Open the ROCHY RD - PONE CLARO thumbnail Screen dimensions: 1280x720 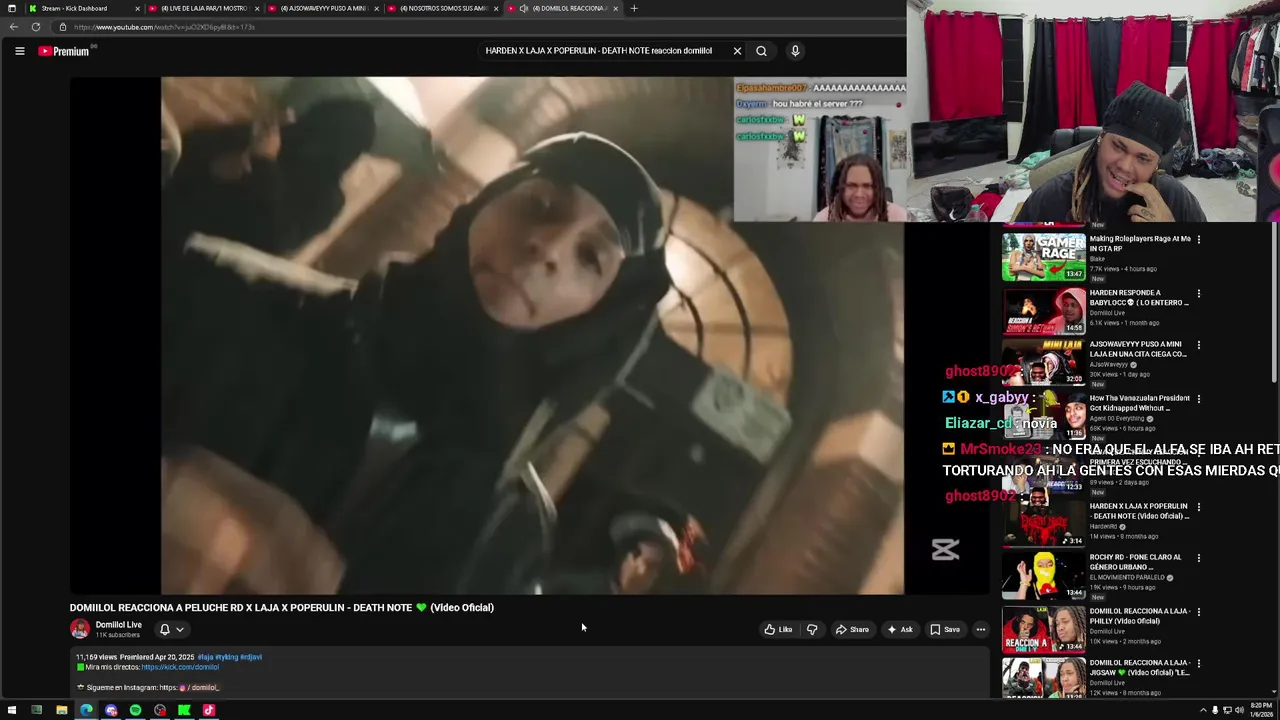1043,575
